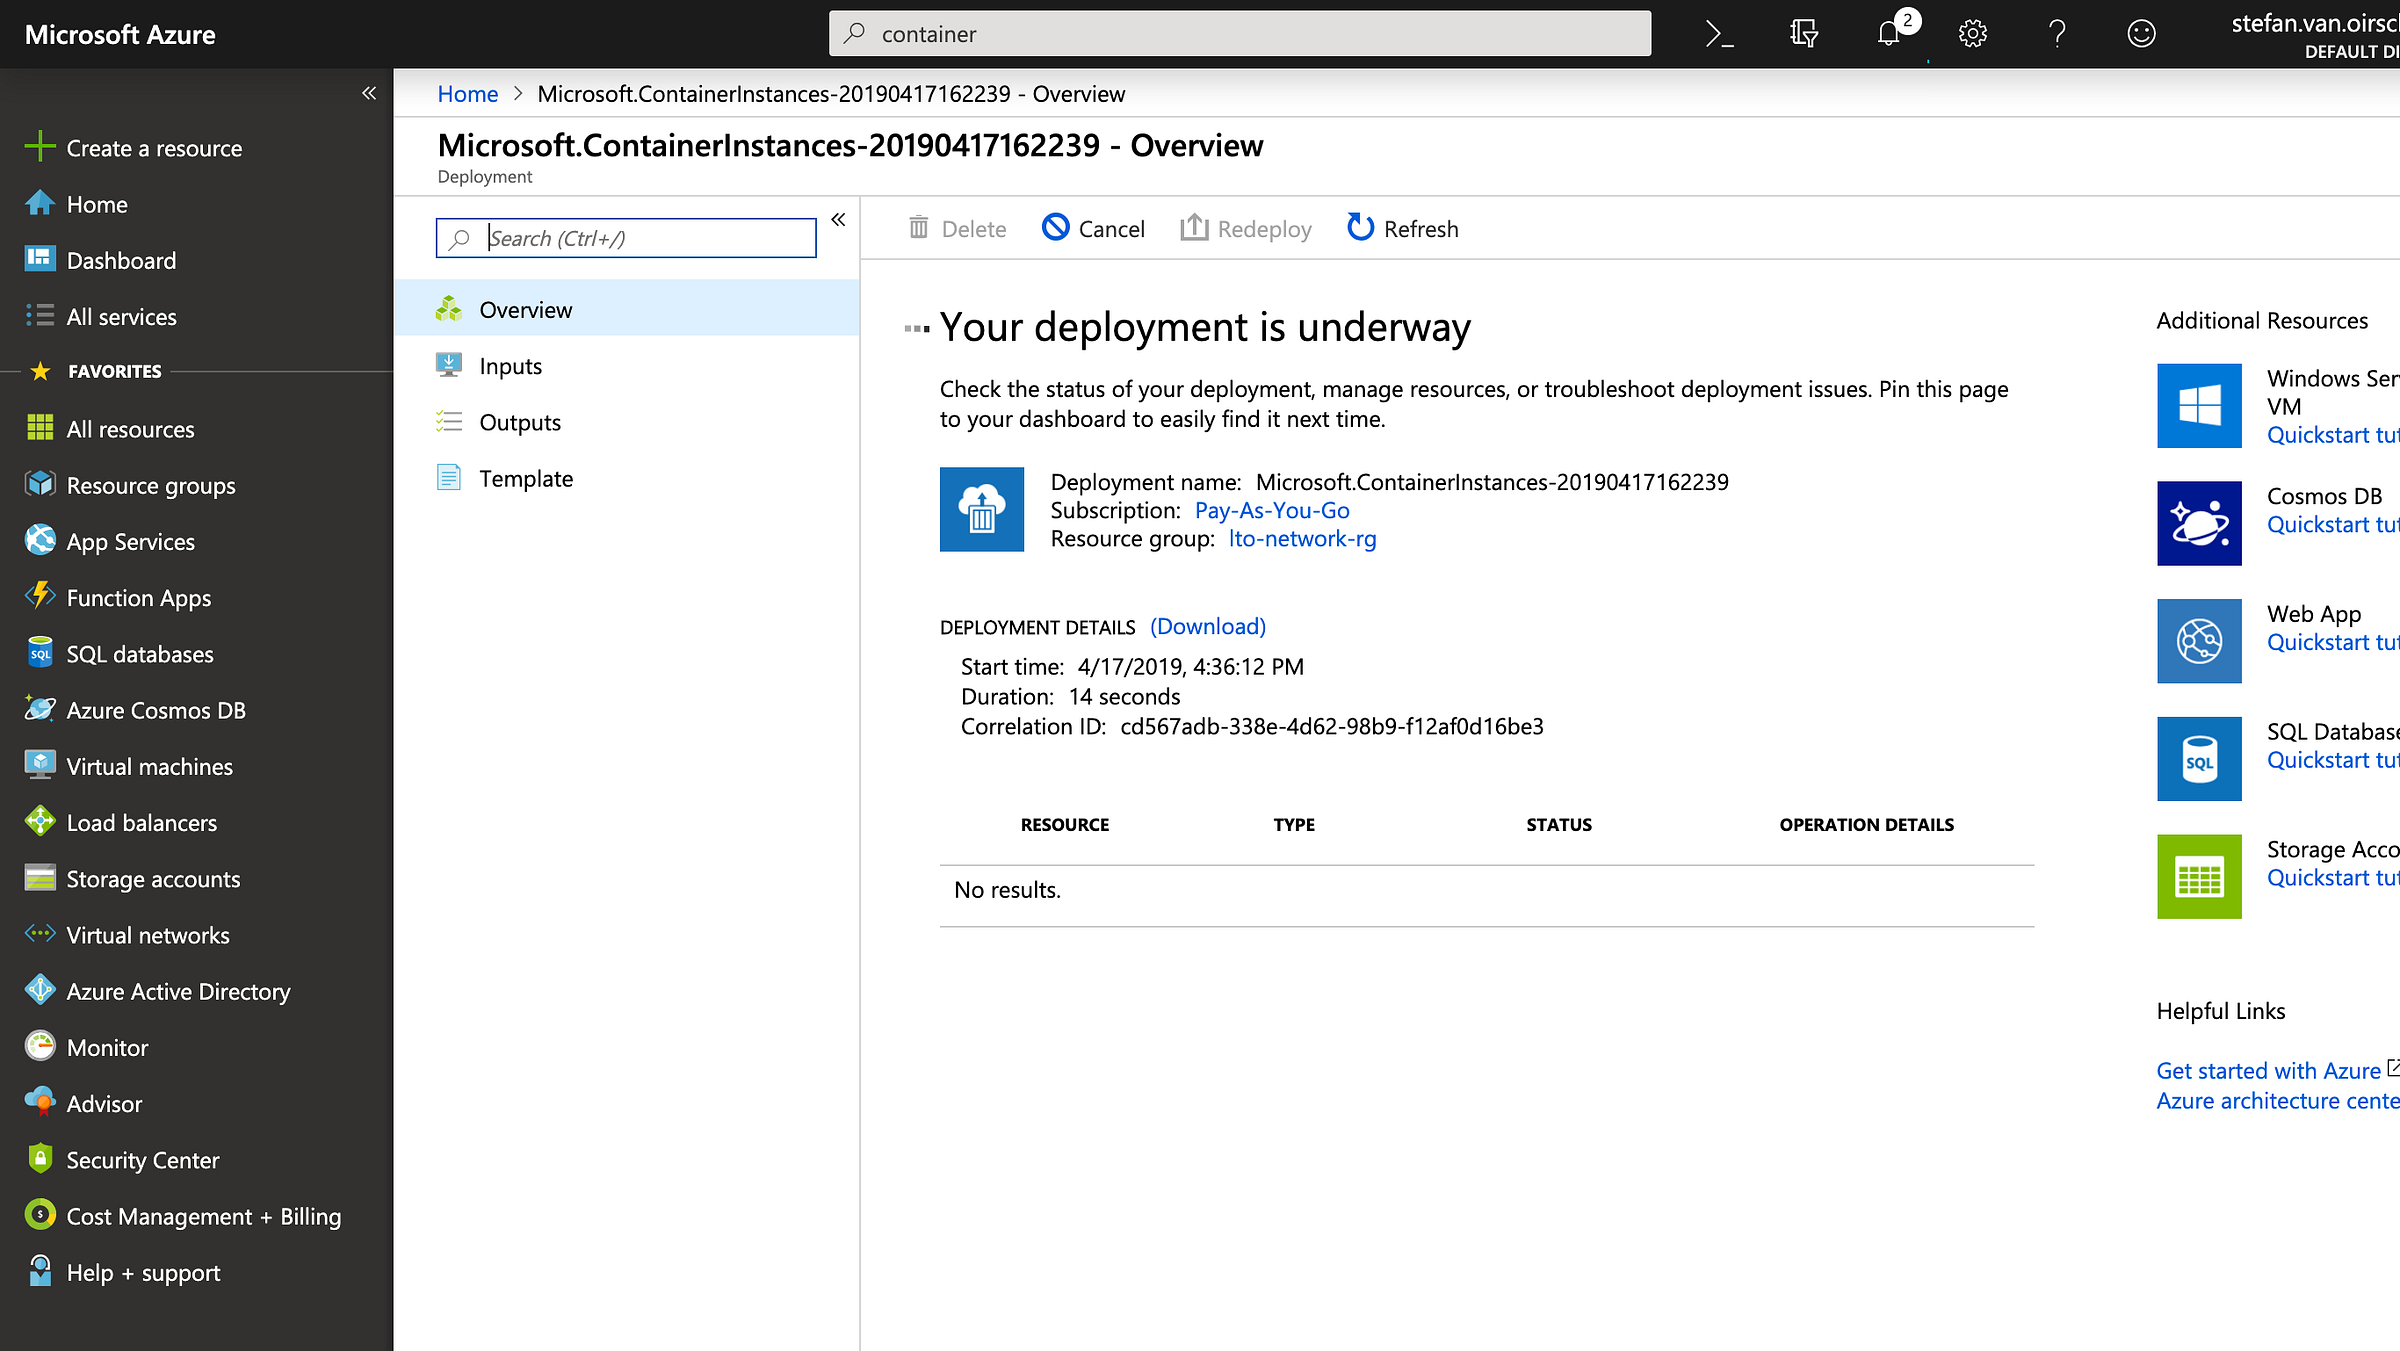Click Refresh in the deployment toolbar
The image size is (2400, 1351).
point(1402,228)
